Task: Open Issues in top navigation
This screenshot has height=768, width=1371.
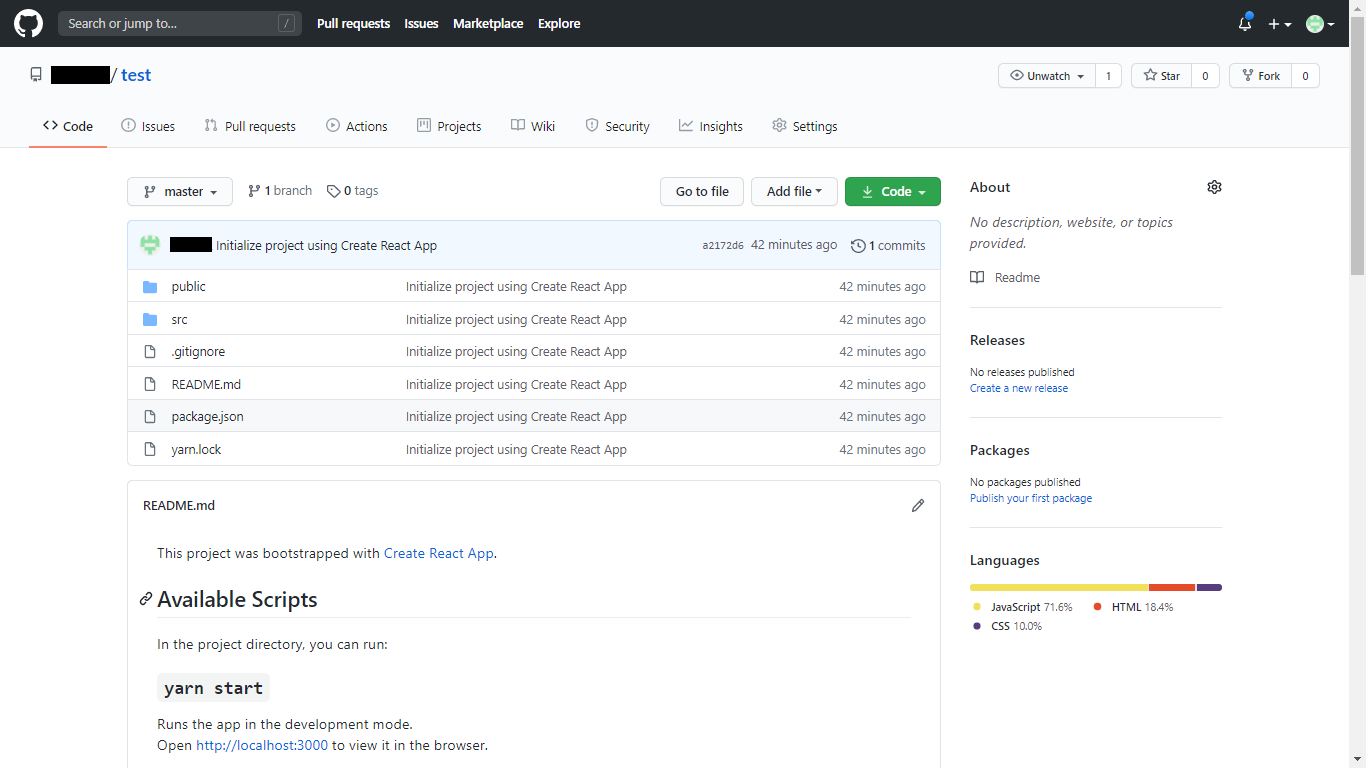Action: pos(421,24)
